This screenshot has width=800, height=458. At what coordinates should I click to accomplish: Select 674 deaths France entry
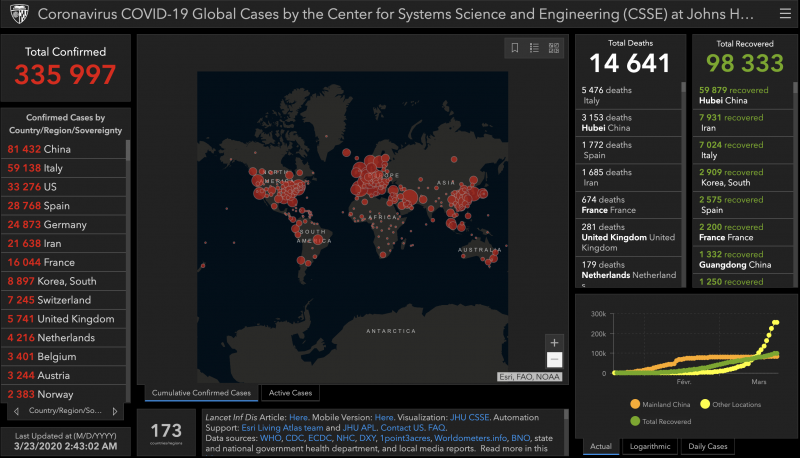tap(629, 205)
